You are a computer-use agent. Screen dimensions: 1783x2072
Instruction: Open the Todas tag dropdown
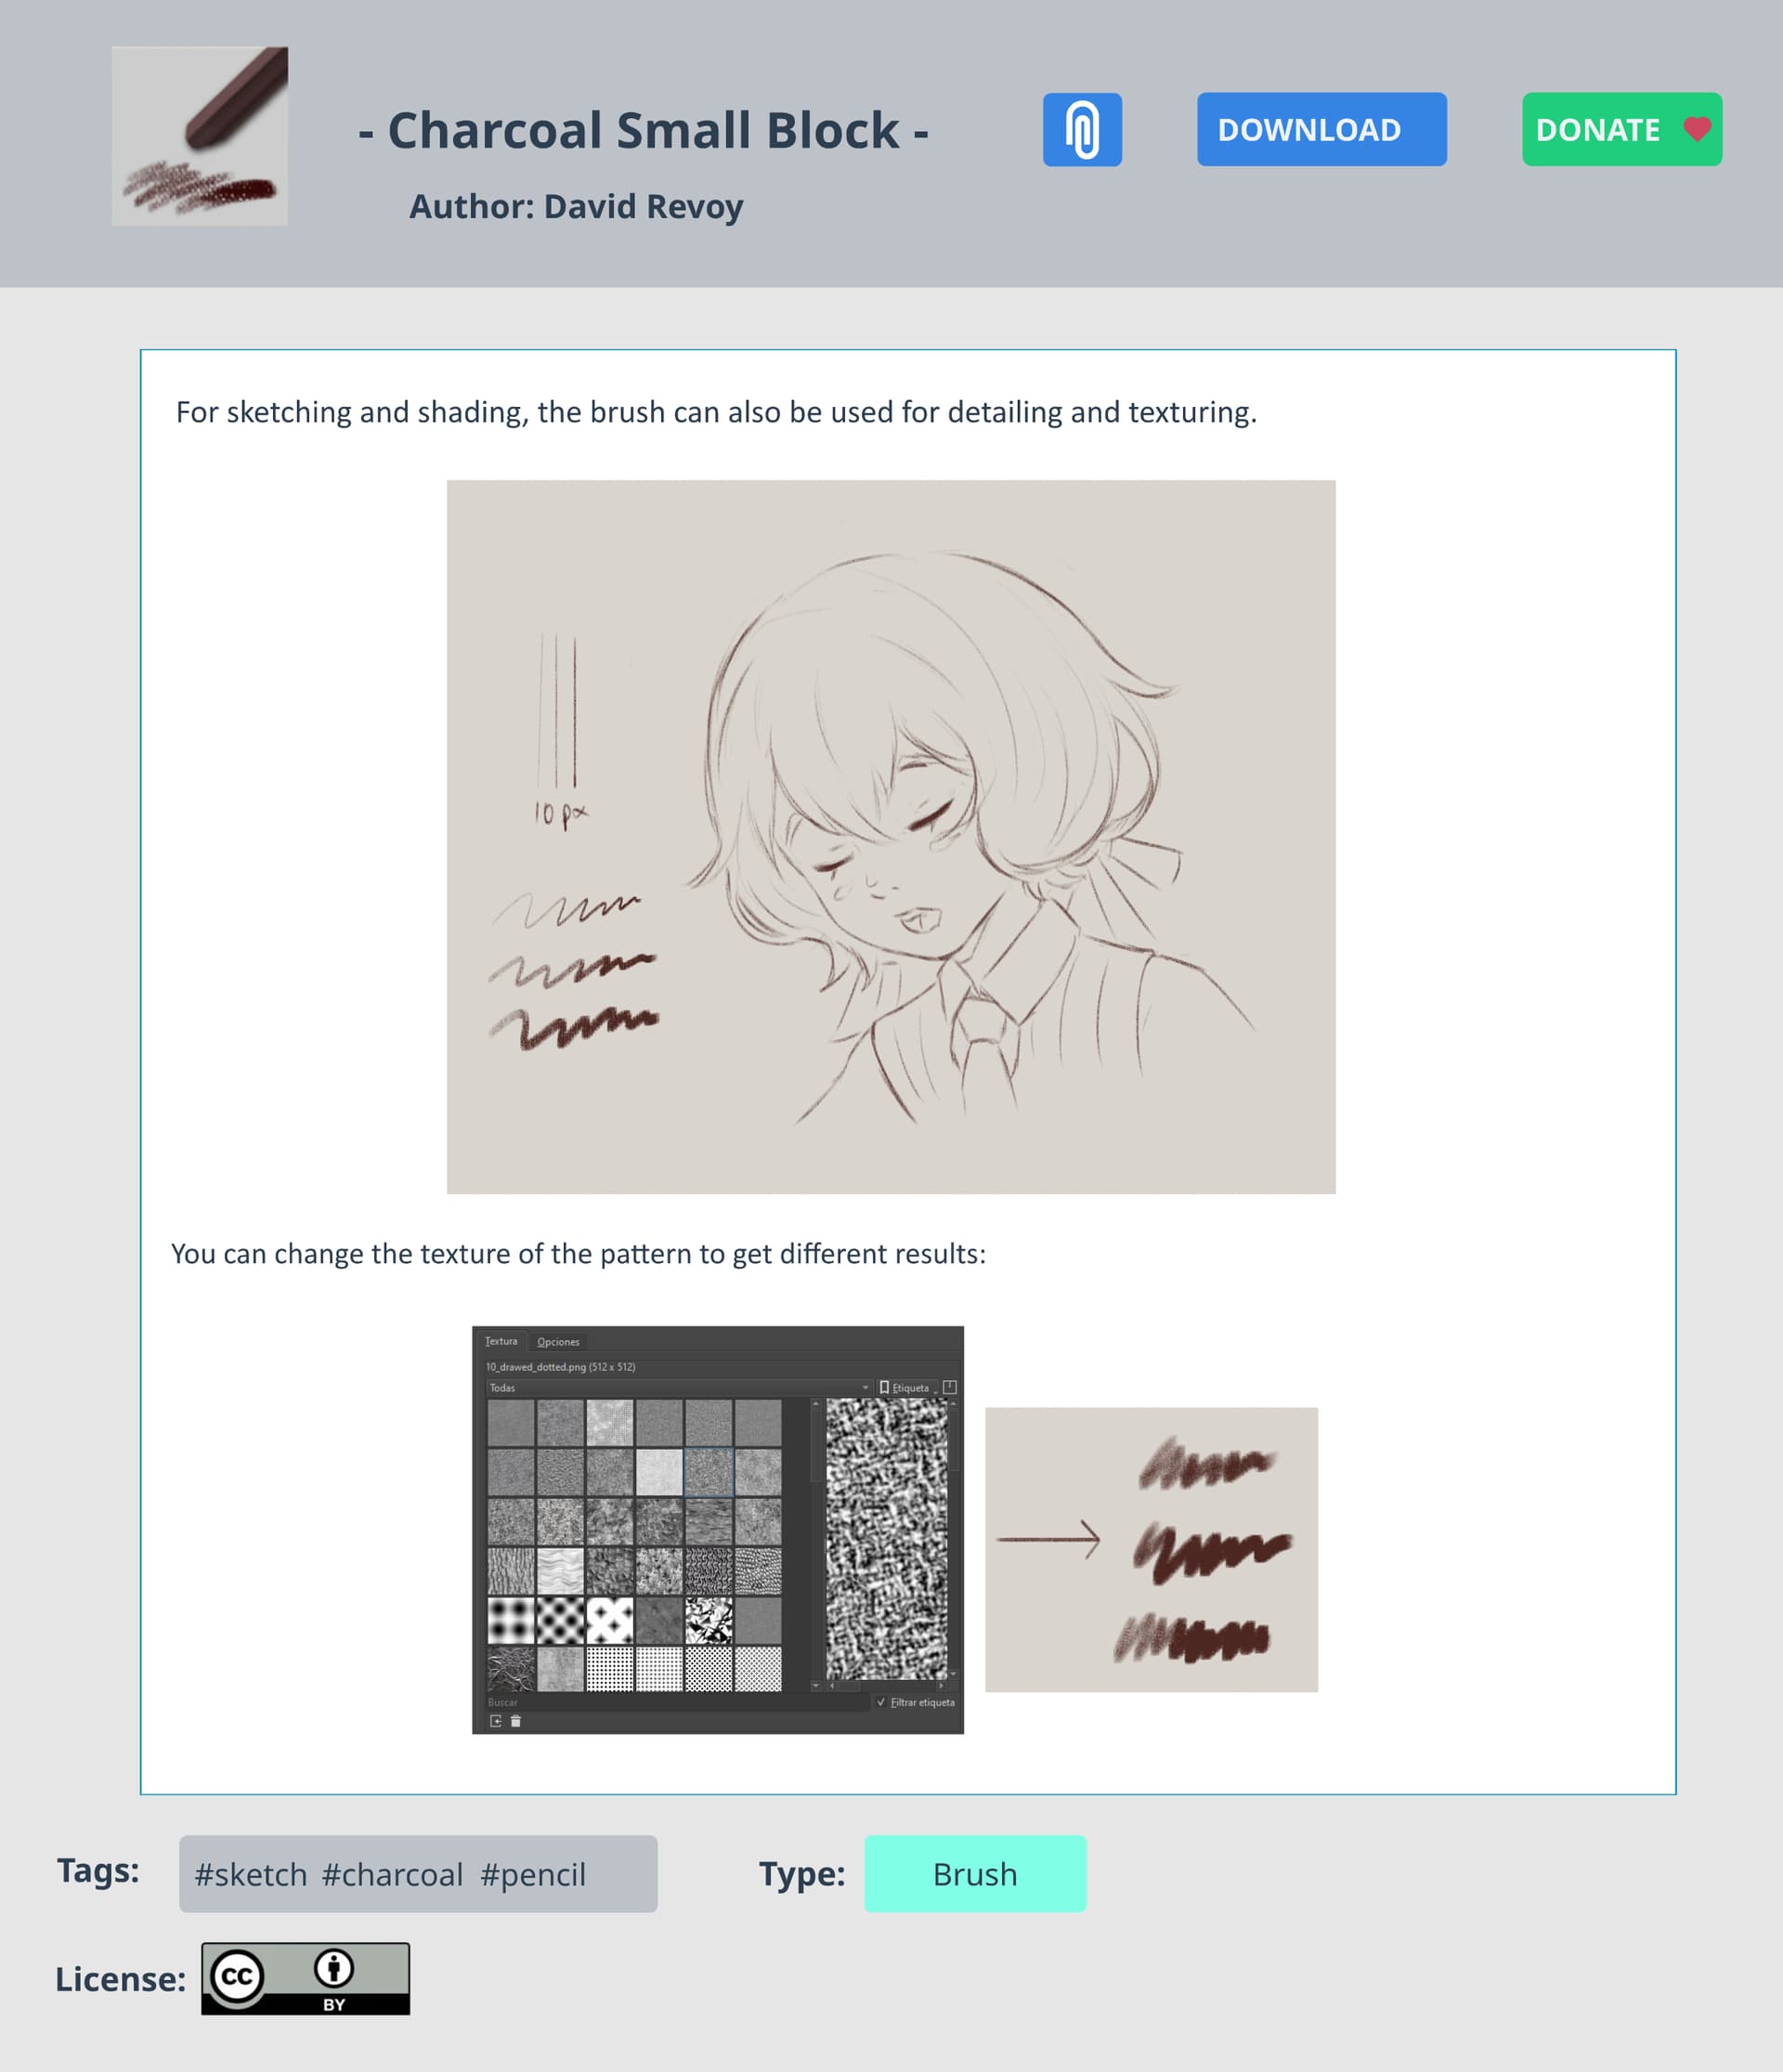679,1388
